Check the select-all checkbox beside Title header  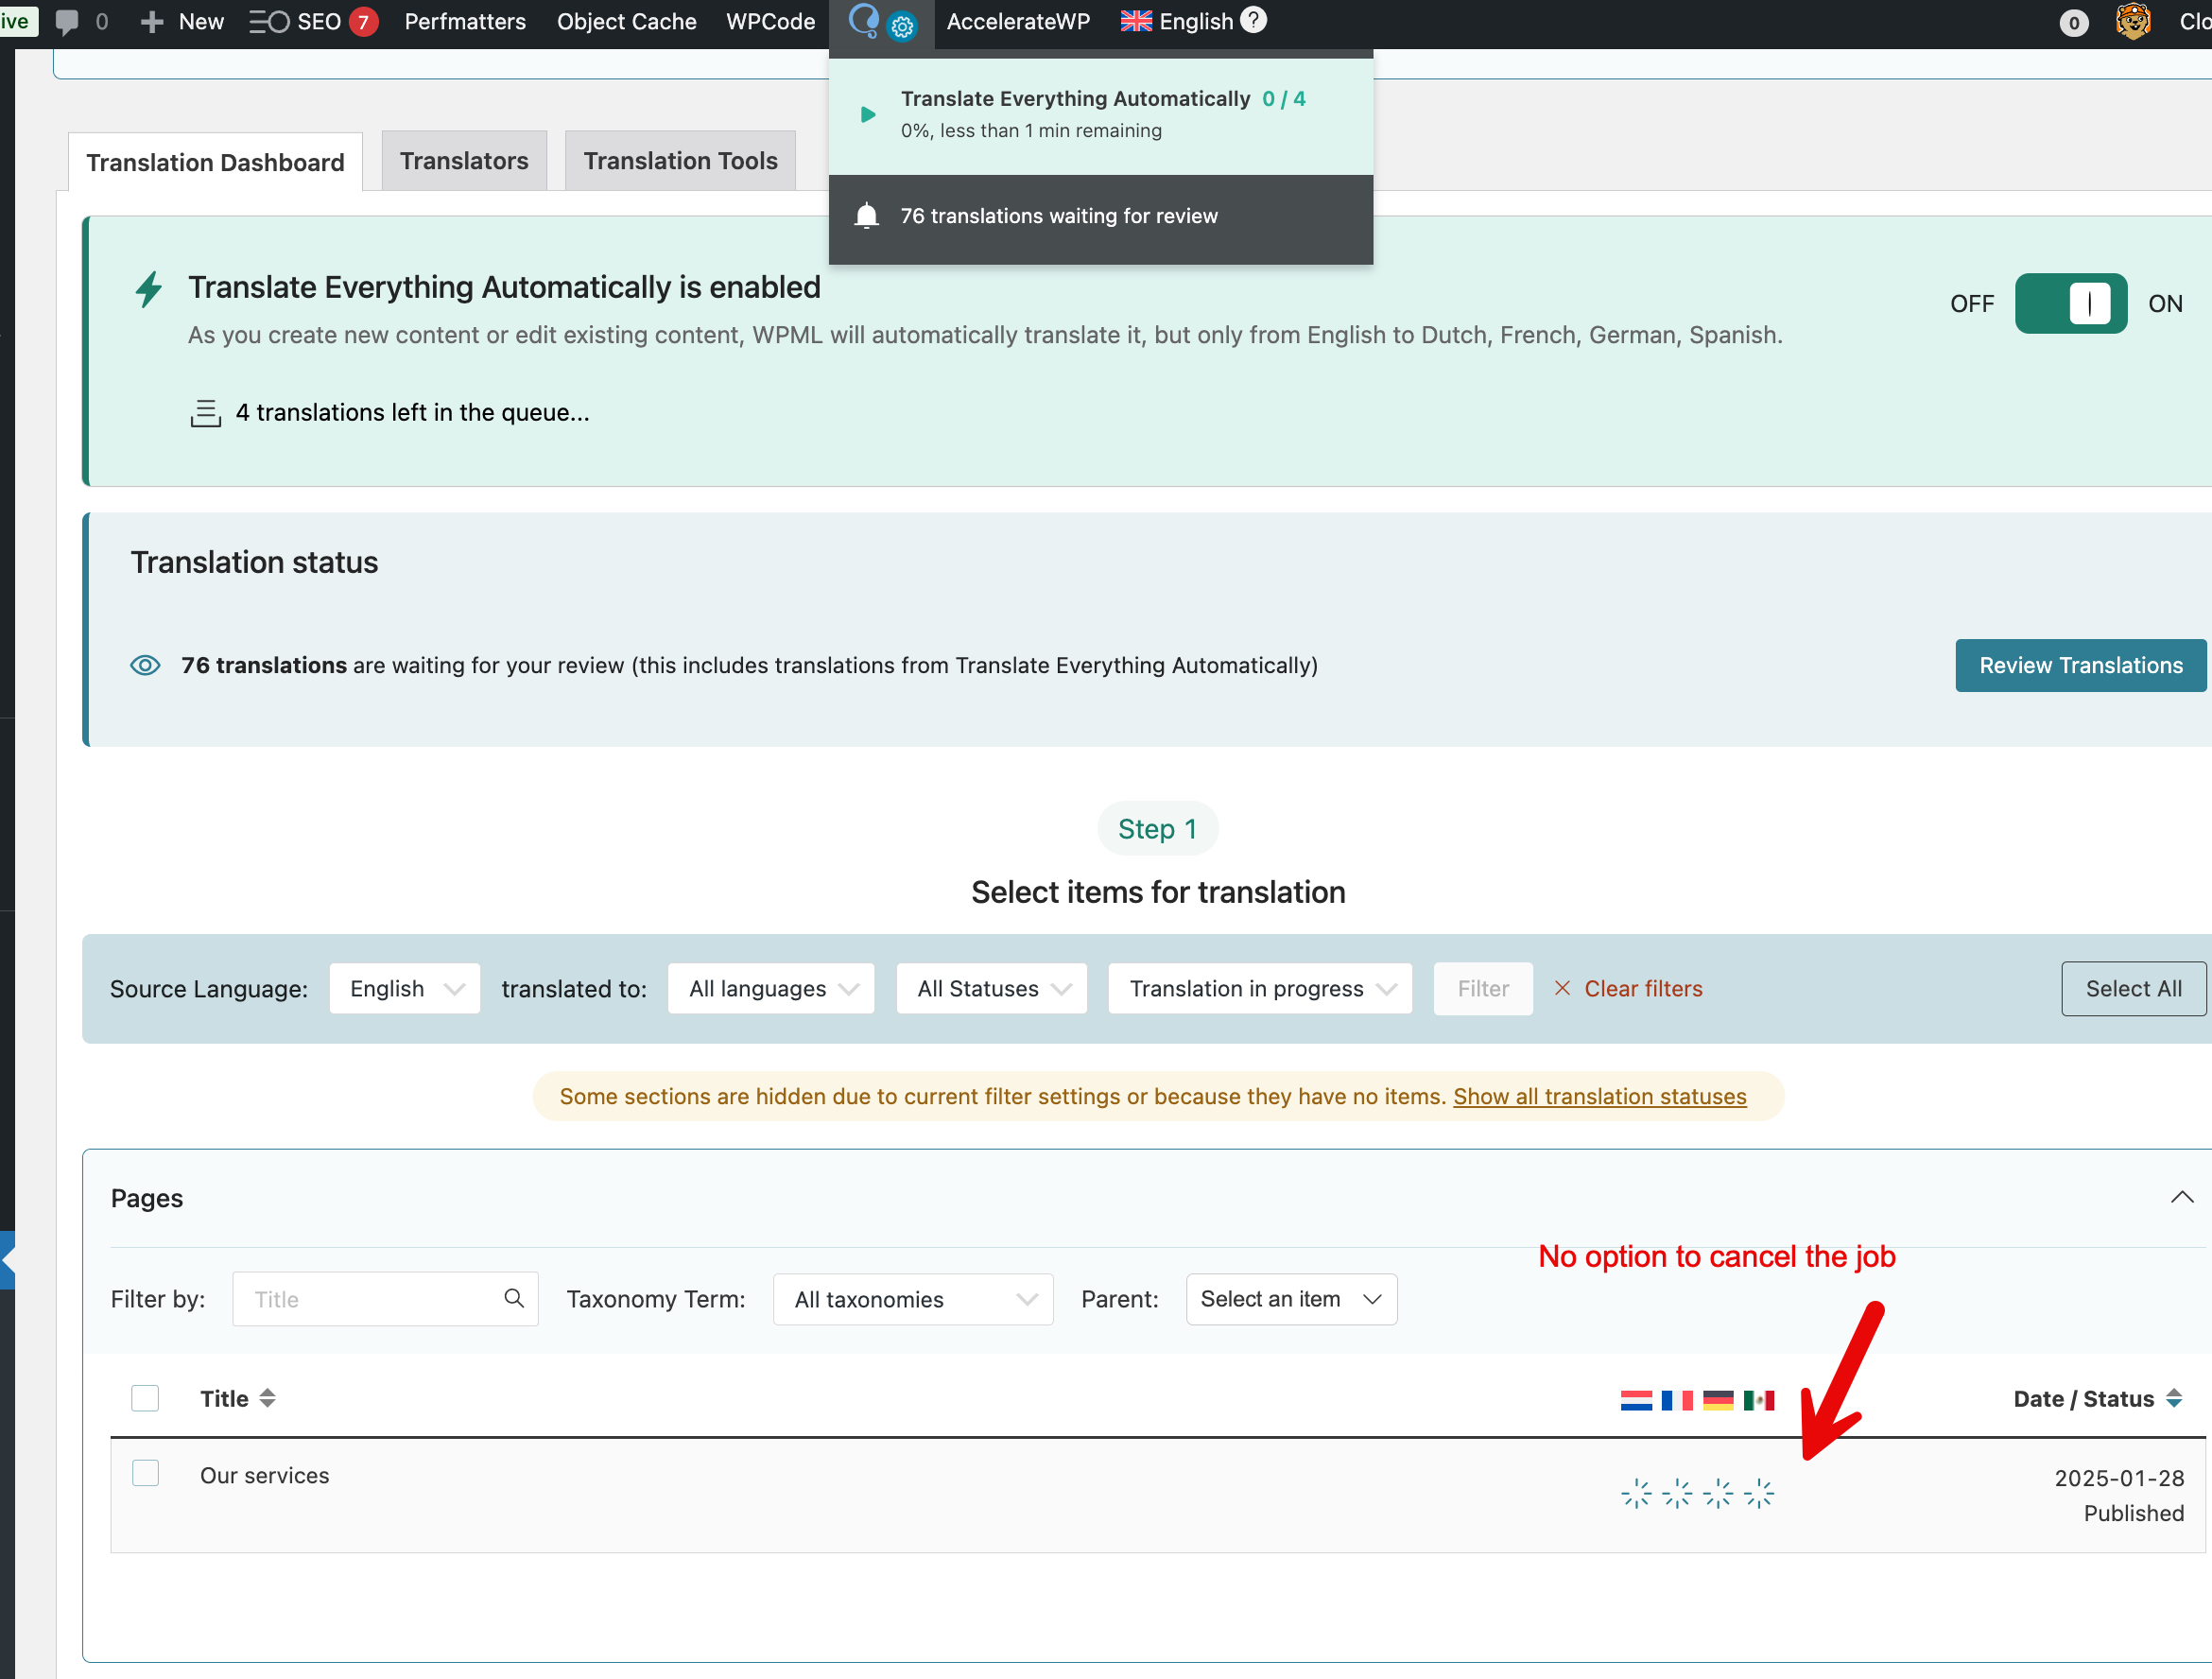145,1398
